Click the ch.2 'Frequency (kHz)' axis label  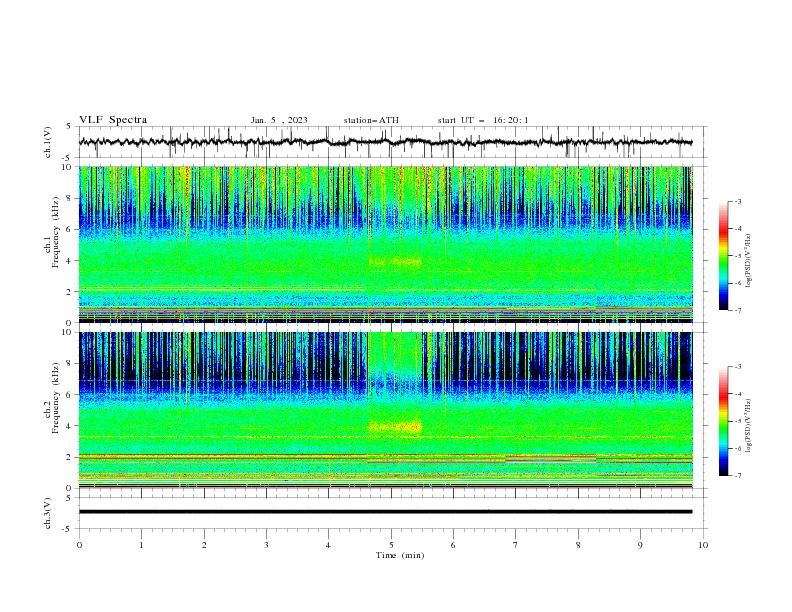tap(56, 397)
